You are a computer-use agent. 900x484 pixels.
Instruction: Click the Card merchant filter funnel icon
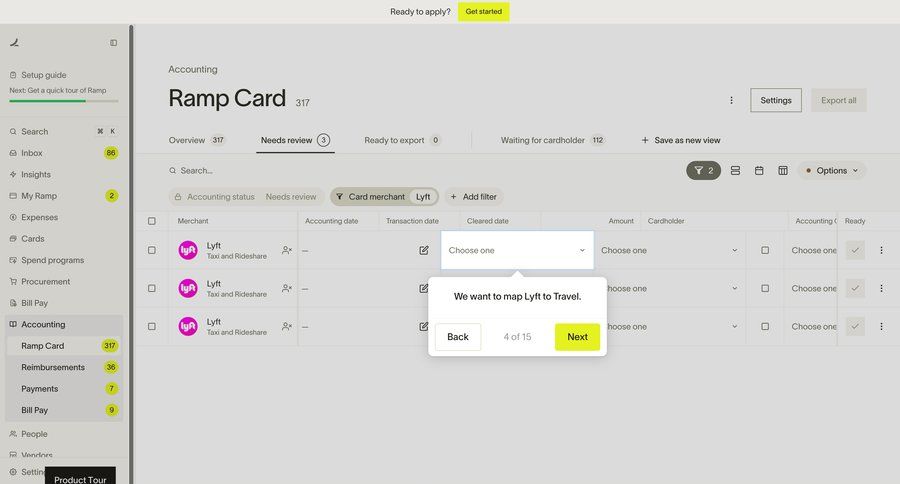point(339,196)
